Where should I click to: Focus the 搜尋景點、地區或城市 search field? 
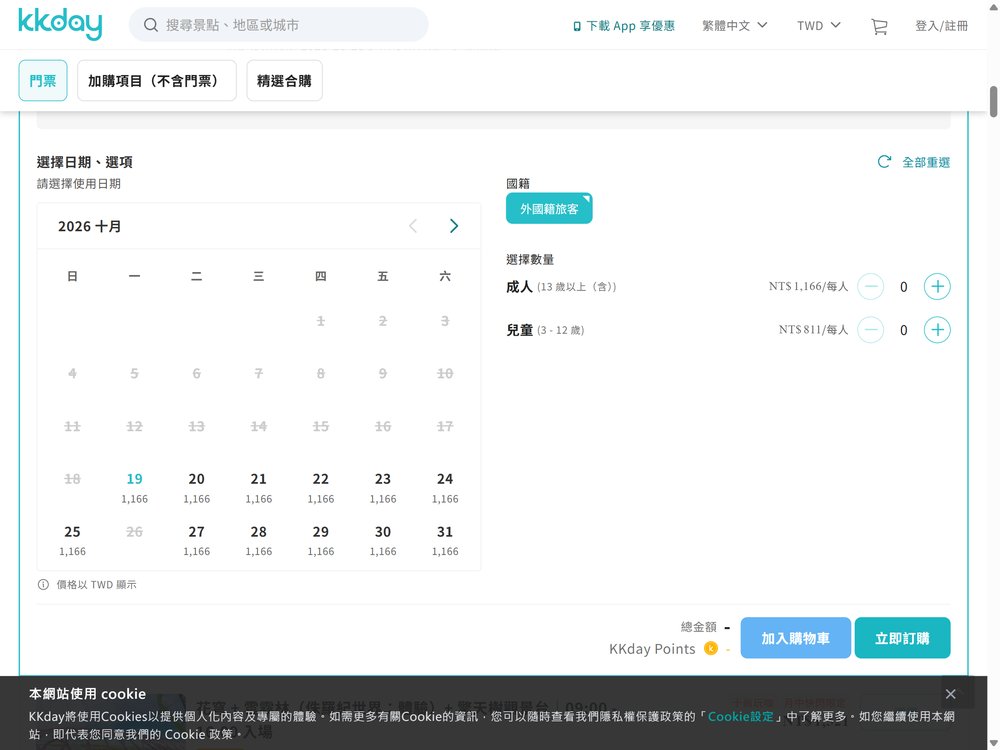click(279, 25)
